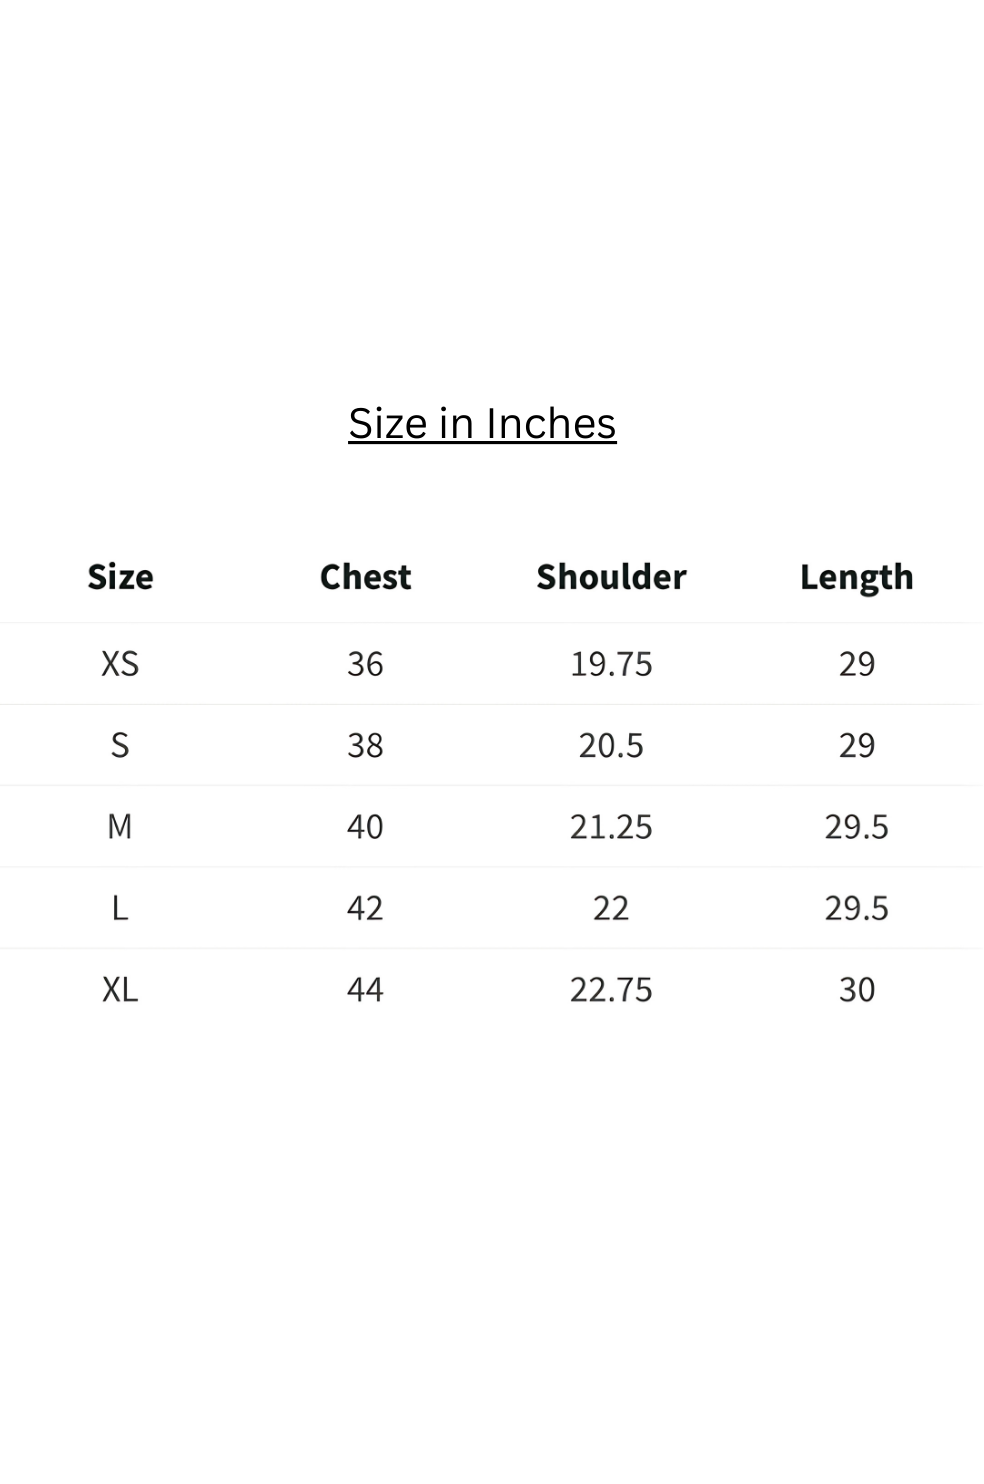Click the "Shoulder" column header
This screenshot has height=1484, width=984.
point(611,577)
